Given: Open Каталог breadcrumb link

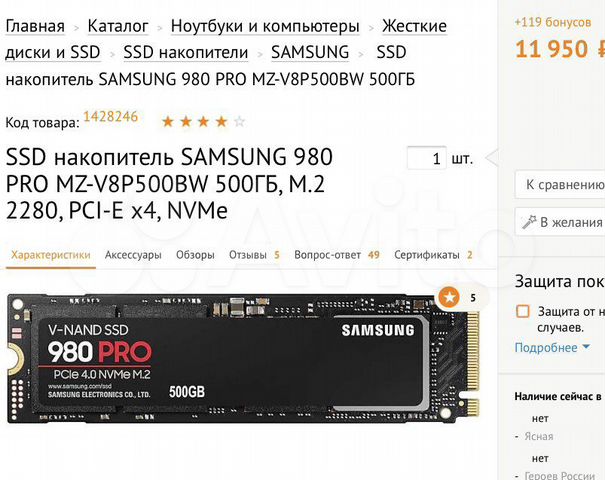Looking at the screenshot, I should [118, 26].
